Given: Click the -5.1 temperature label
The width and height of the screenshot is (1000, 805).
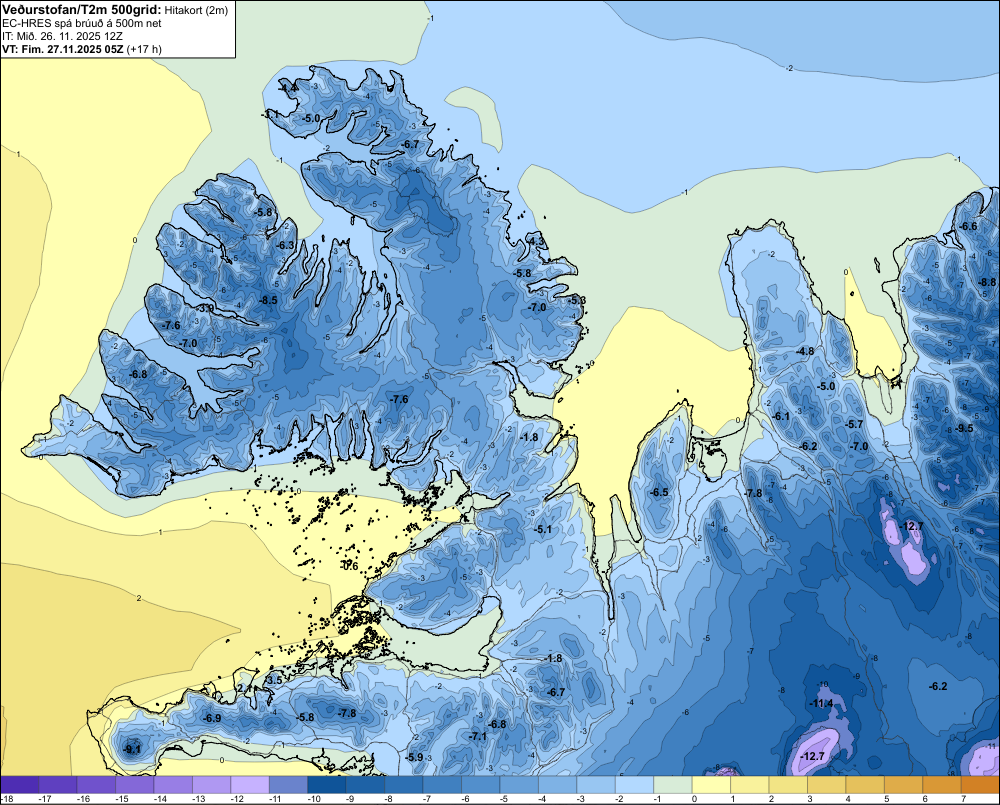Looking at the screenshot, I should (x=543, y=529).
